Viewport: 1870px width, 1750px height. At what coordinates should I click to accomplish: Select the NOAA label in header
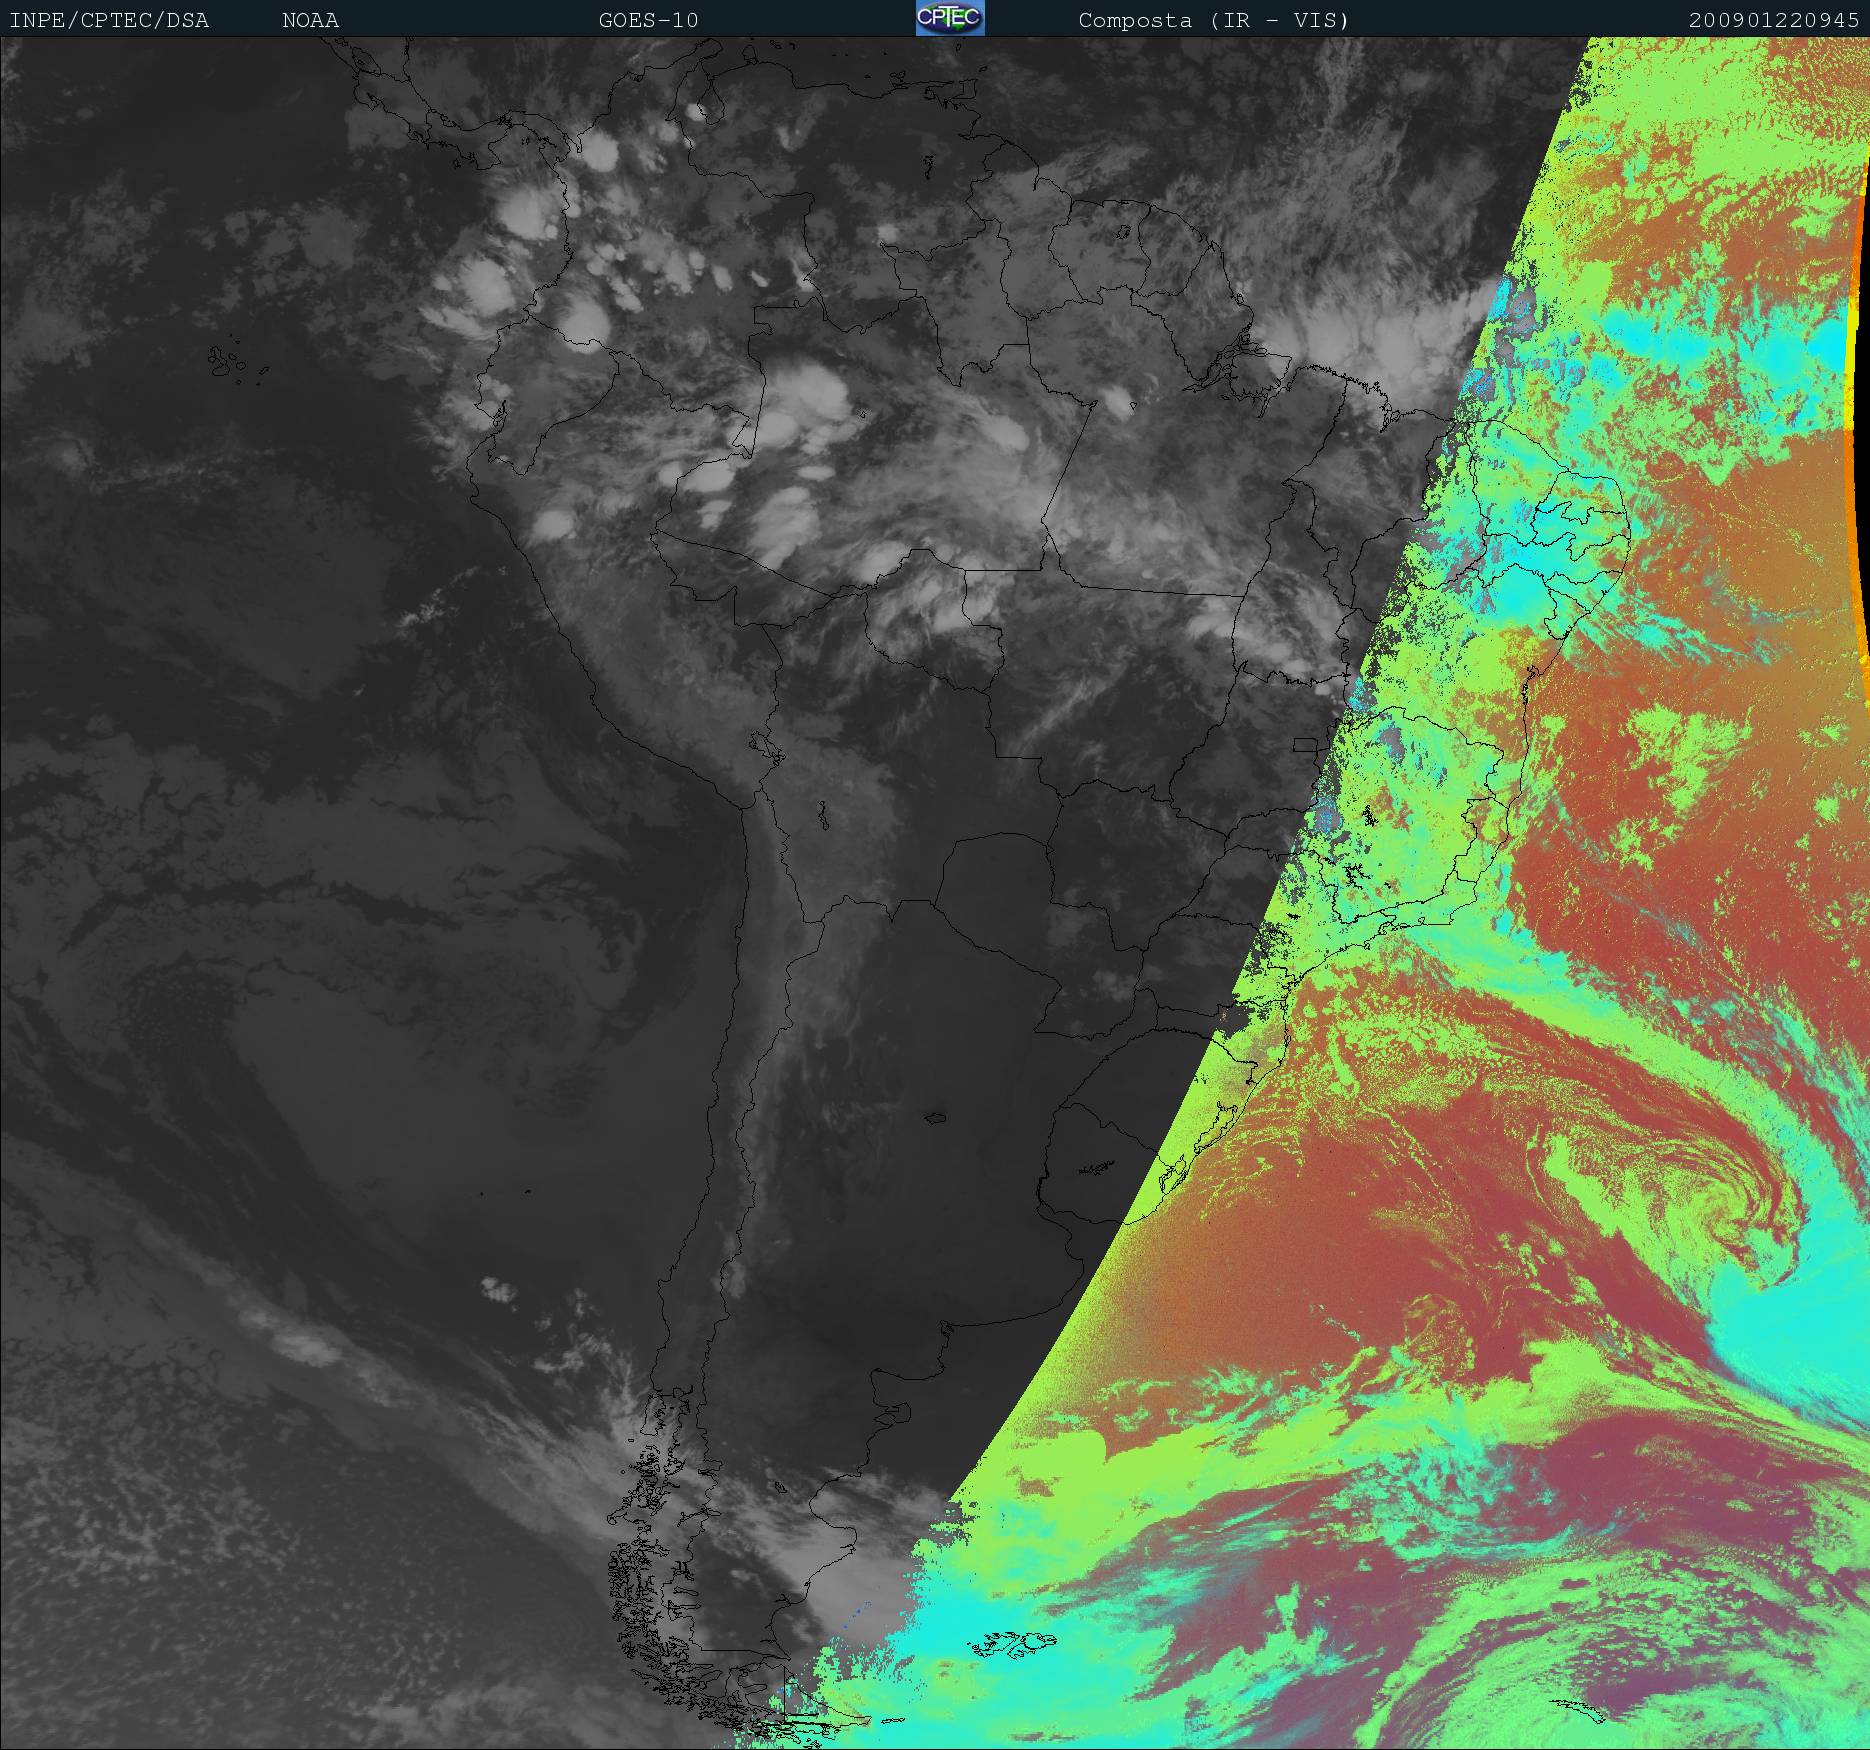pos(310,20)
